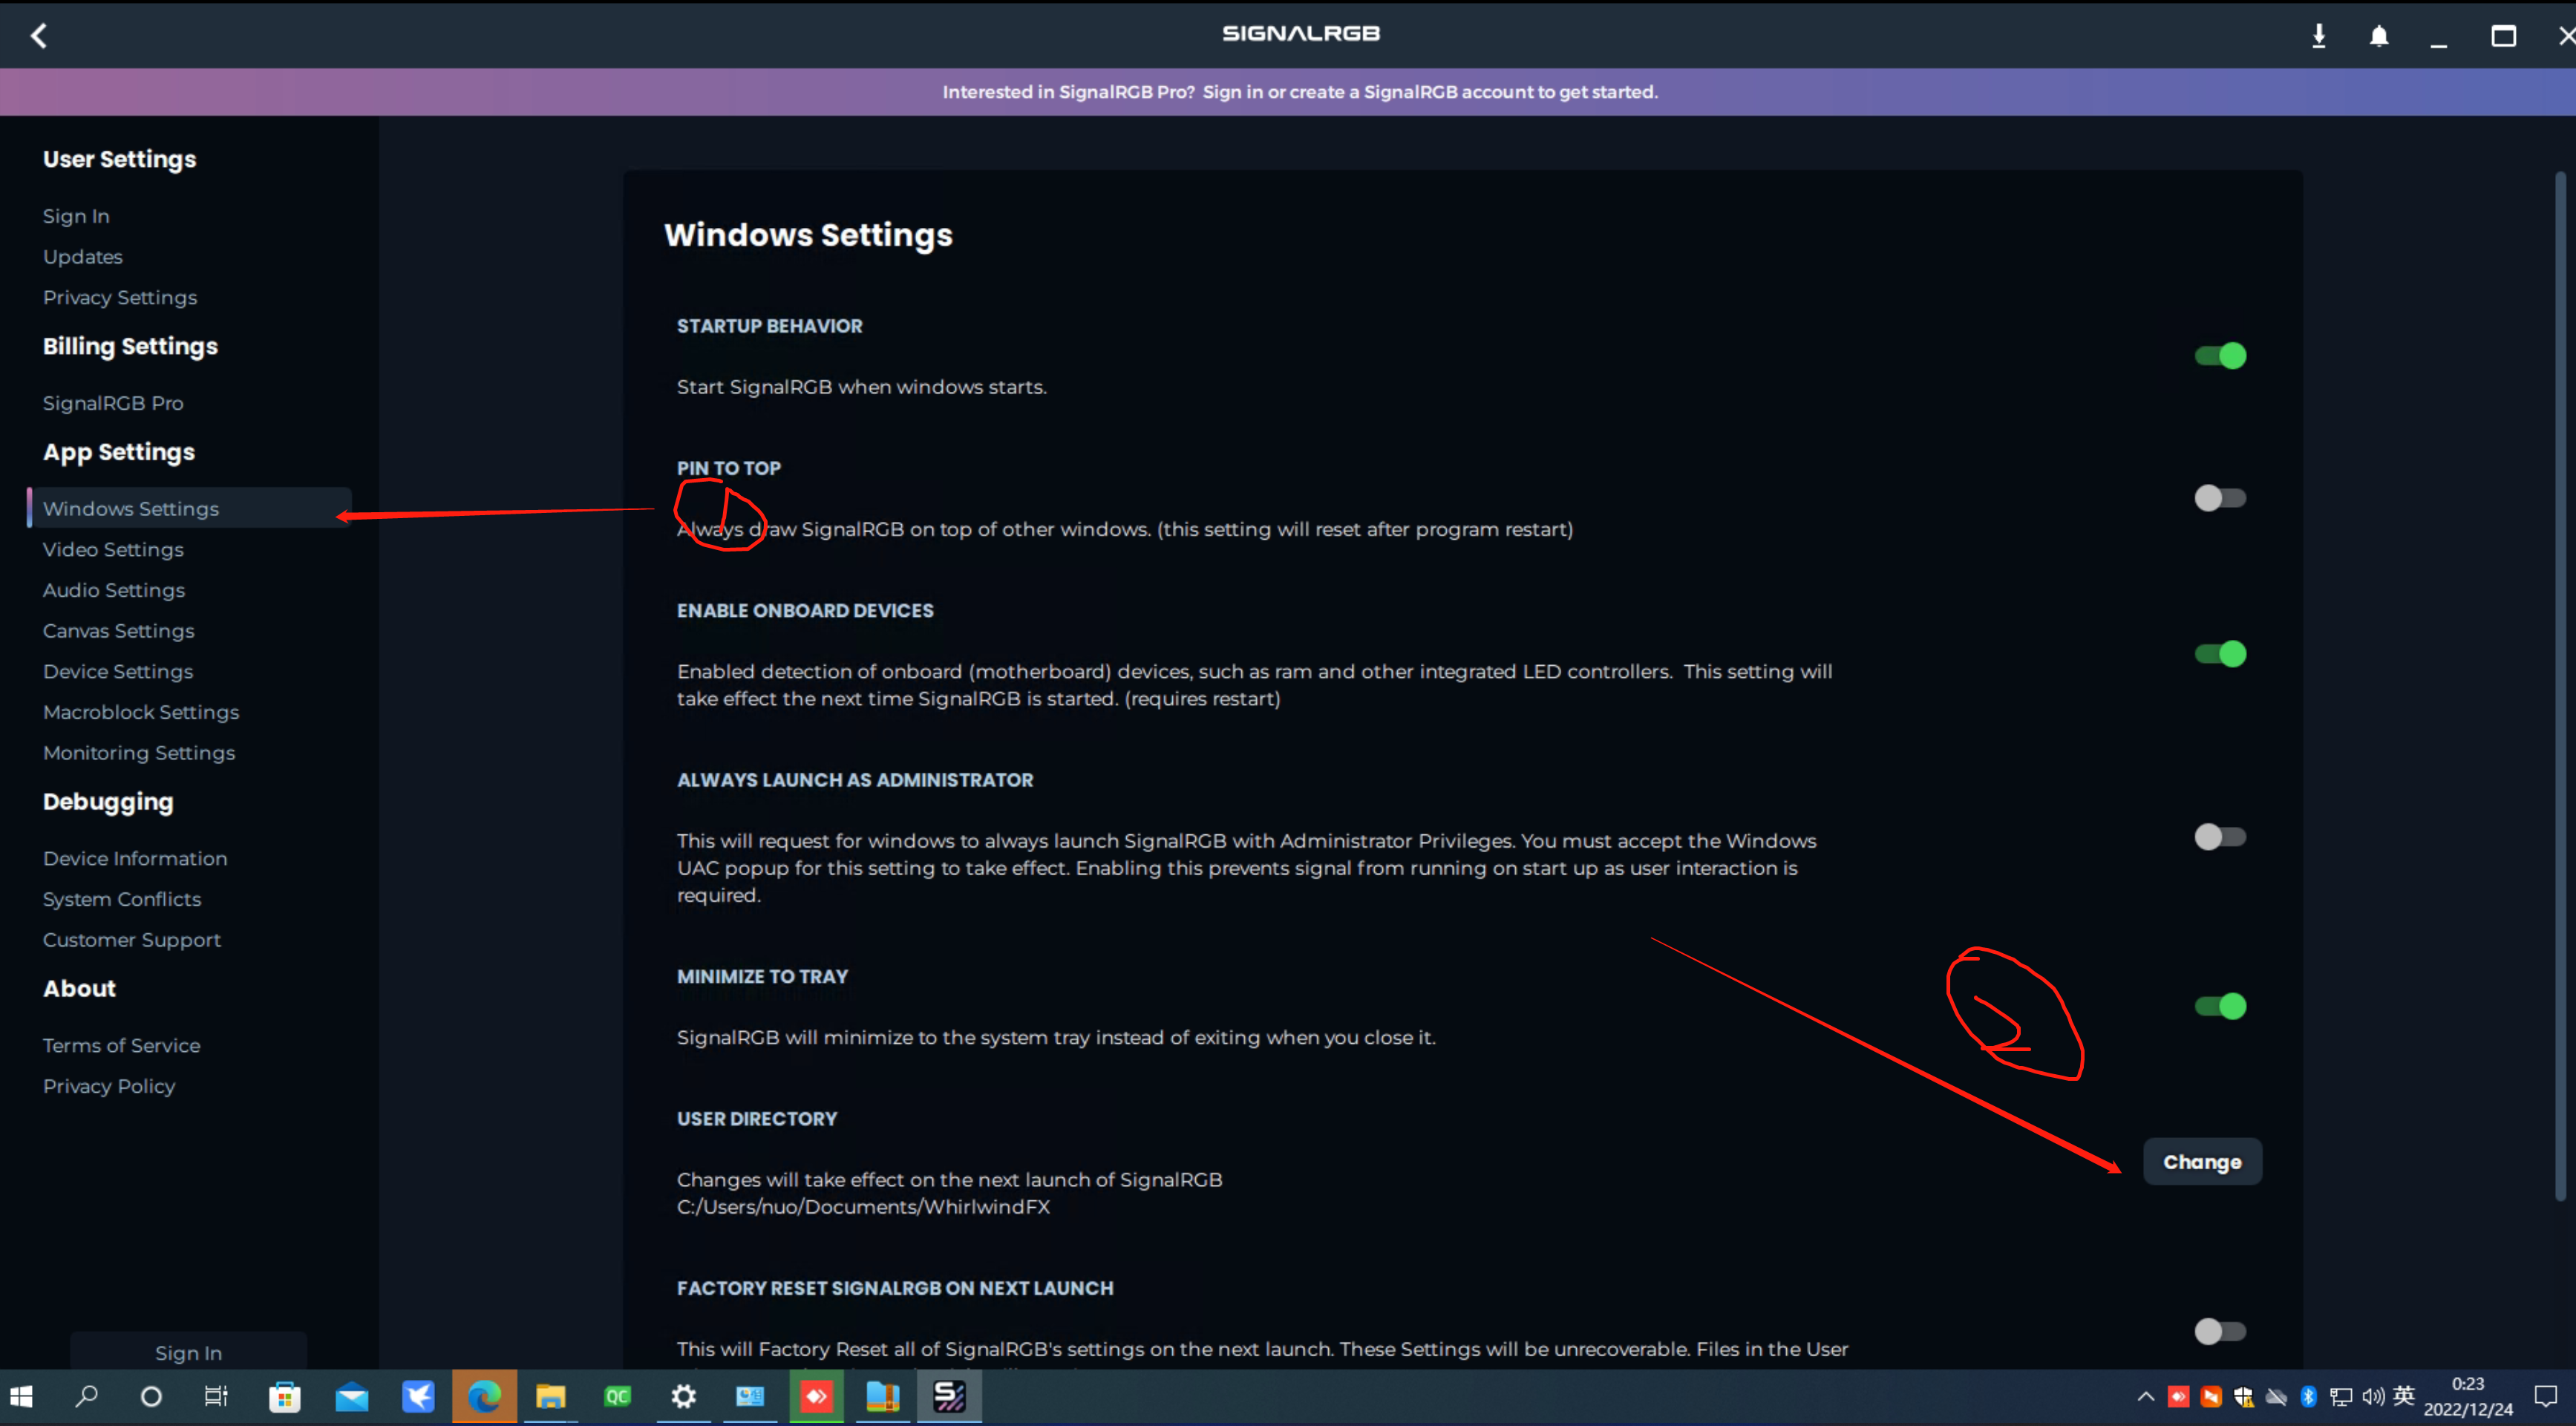This screenshot has height=1426, width=2576.
Task: Launch Microsoft Store from taskbar
Action: (284, 1396)
